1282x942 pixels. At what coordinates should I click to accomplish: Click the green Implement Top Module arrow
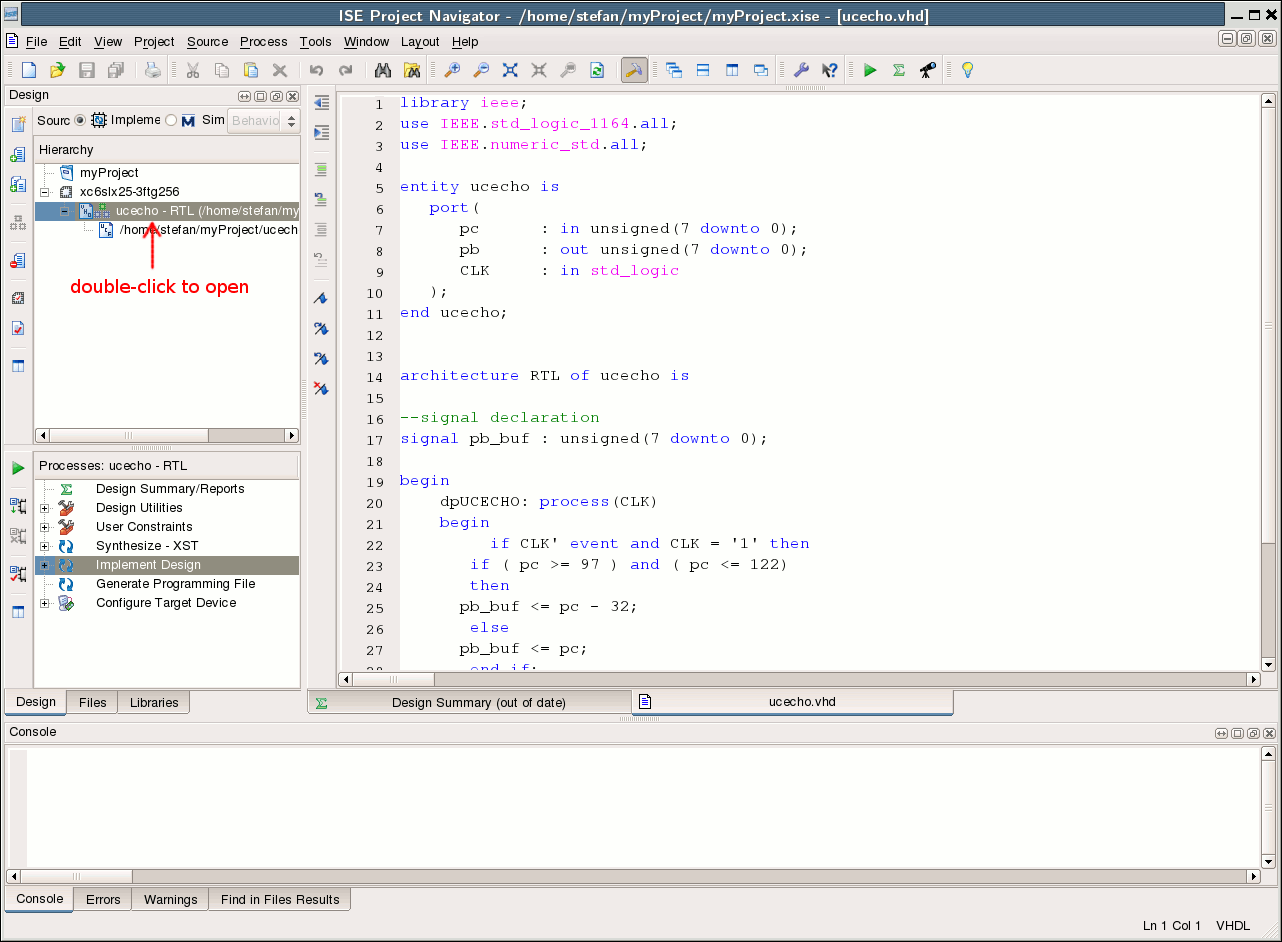tap(870, 70)
